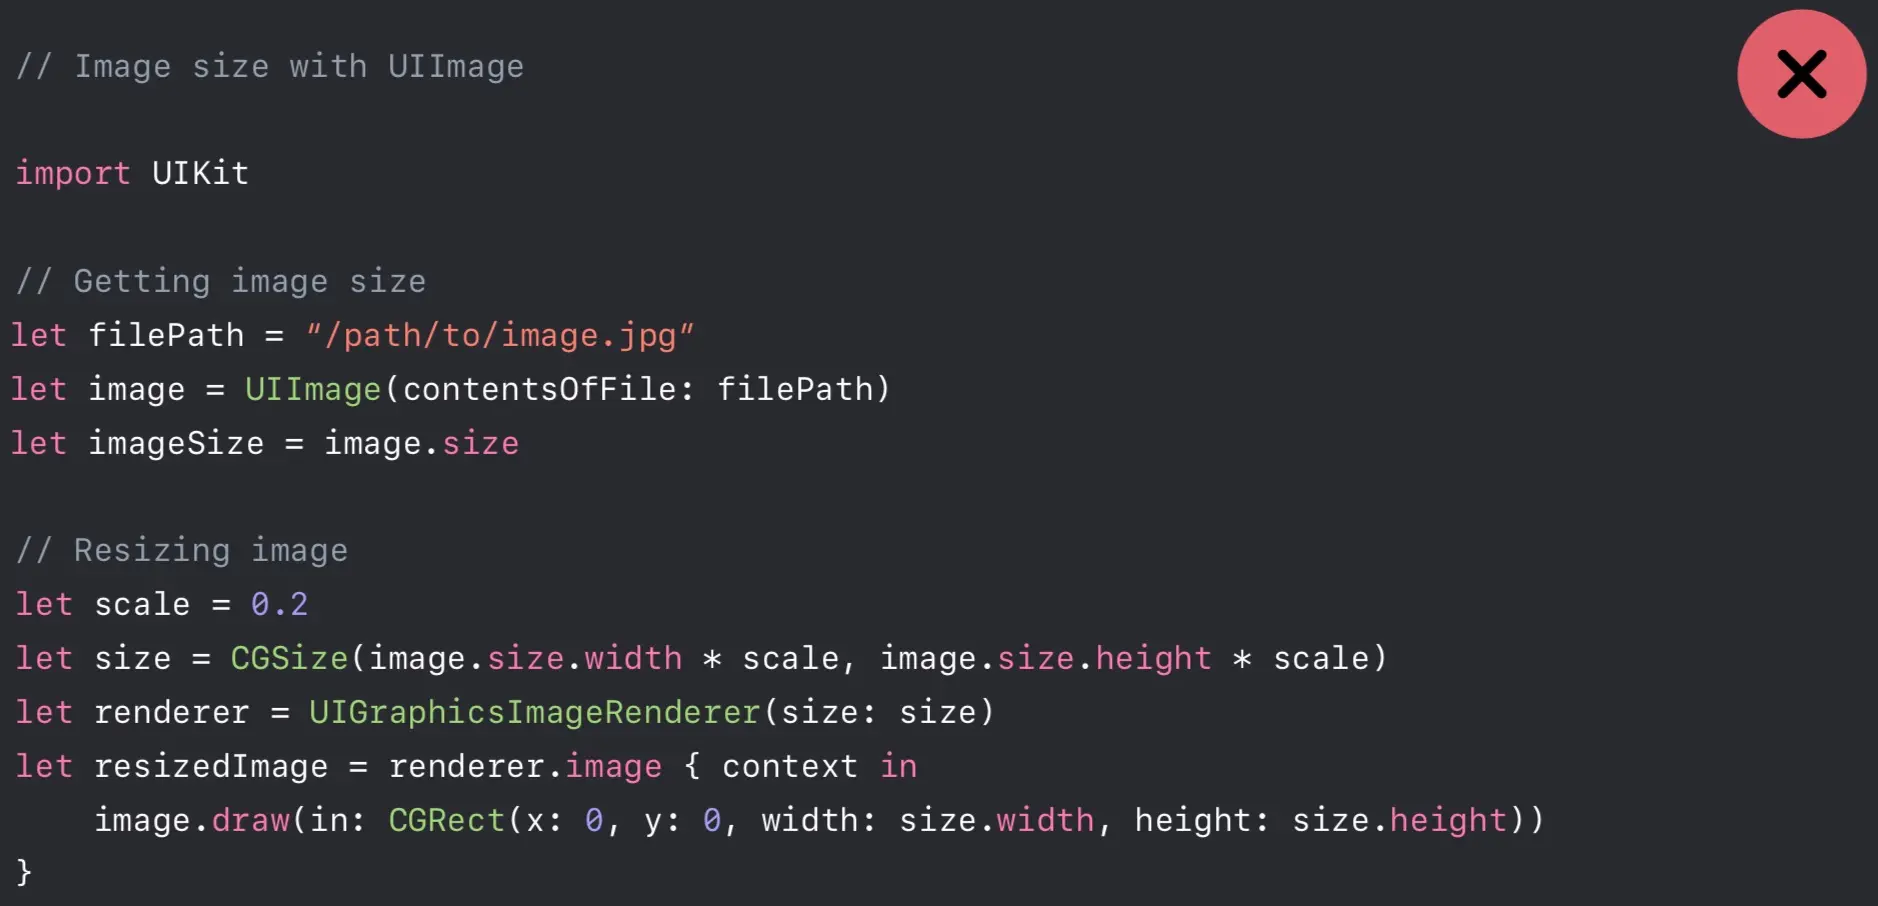This screenshot has width=1878, height=906.
Task: Click the 'imageSize' variable name
Action: point(176,443)
